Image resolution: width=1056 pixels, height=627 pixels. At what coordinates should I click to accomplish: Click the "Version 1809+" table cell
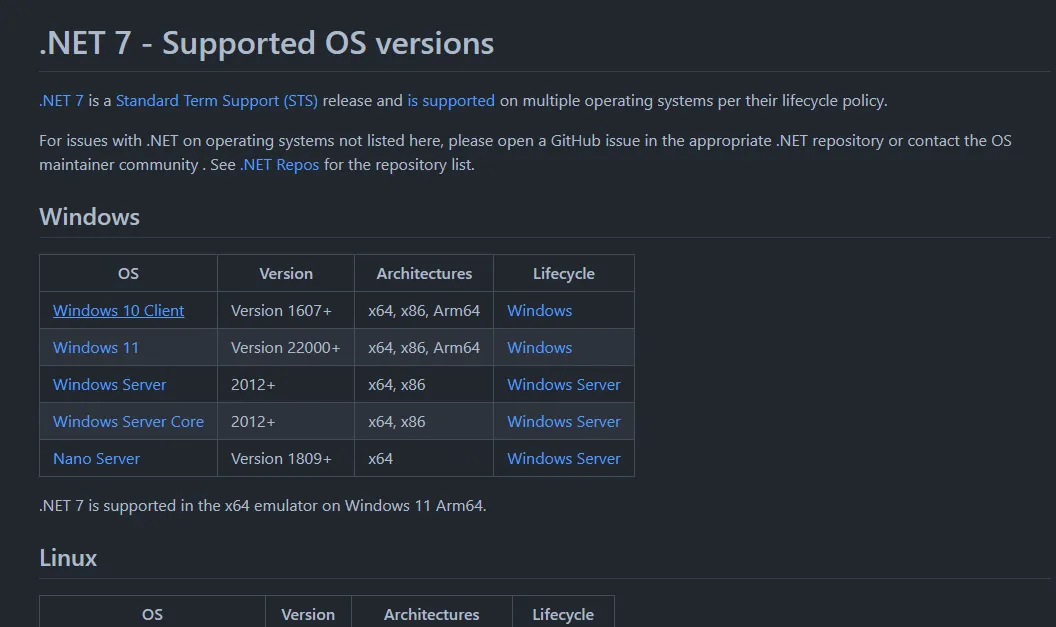coord(281,459)
